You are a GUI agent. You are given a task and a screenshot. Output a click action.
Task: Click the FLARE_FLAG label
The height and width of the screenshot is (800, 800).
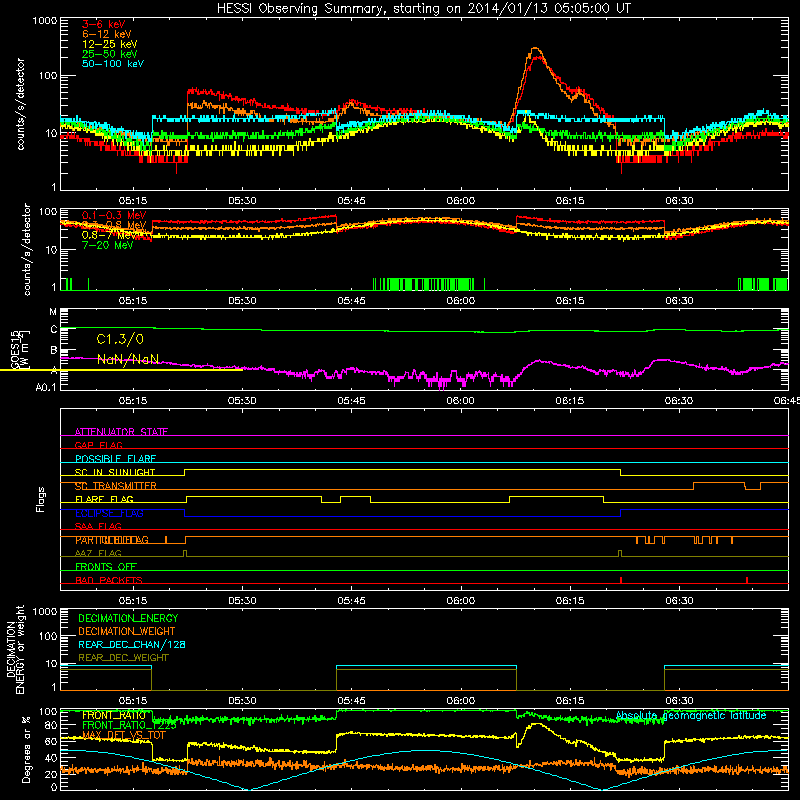104,499
